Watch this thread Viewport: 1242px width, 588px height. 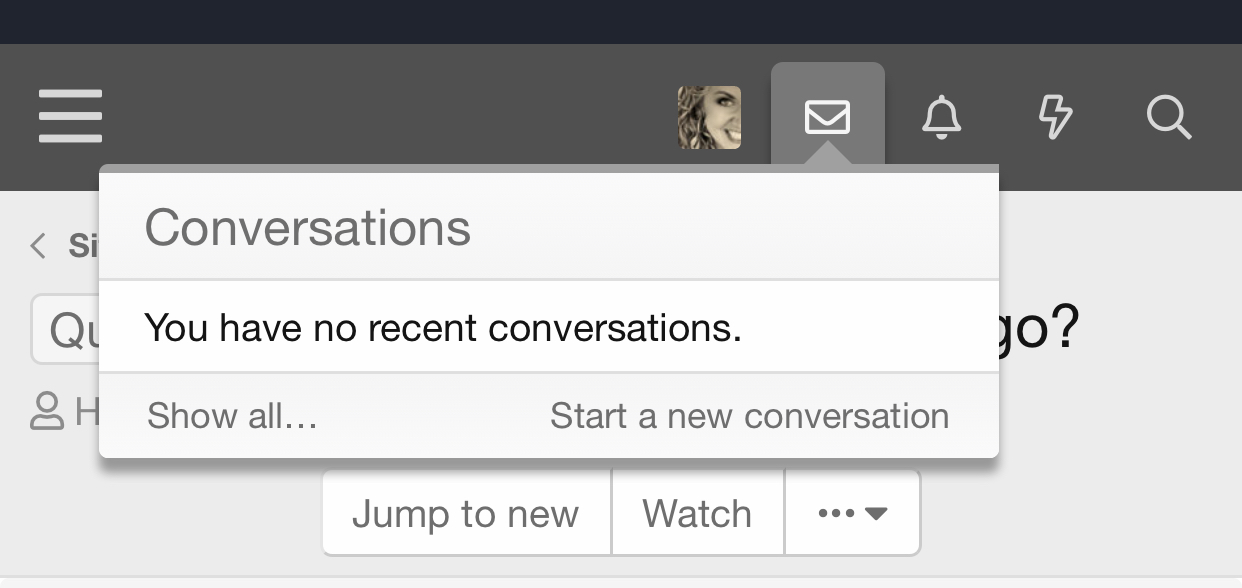[x=697, y=513]
